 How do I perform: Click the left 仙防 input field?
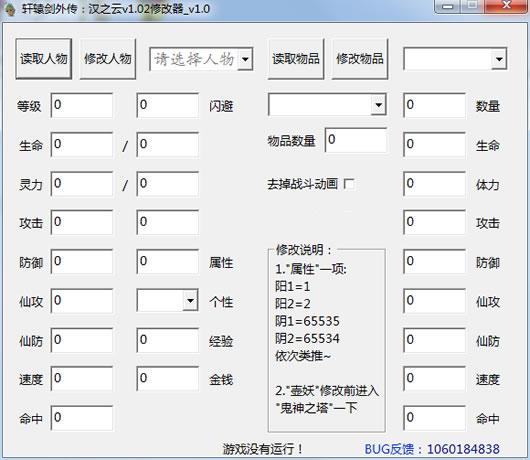coord(82,340)
